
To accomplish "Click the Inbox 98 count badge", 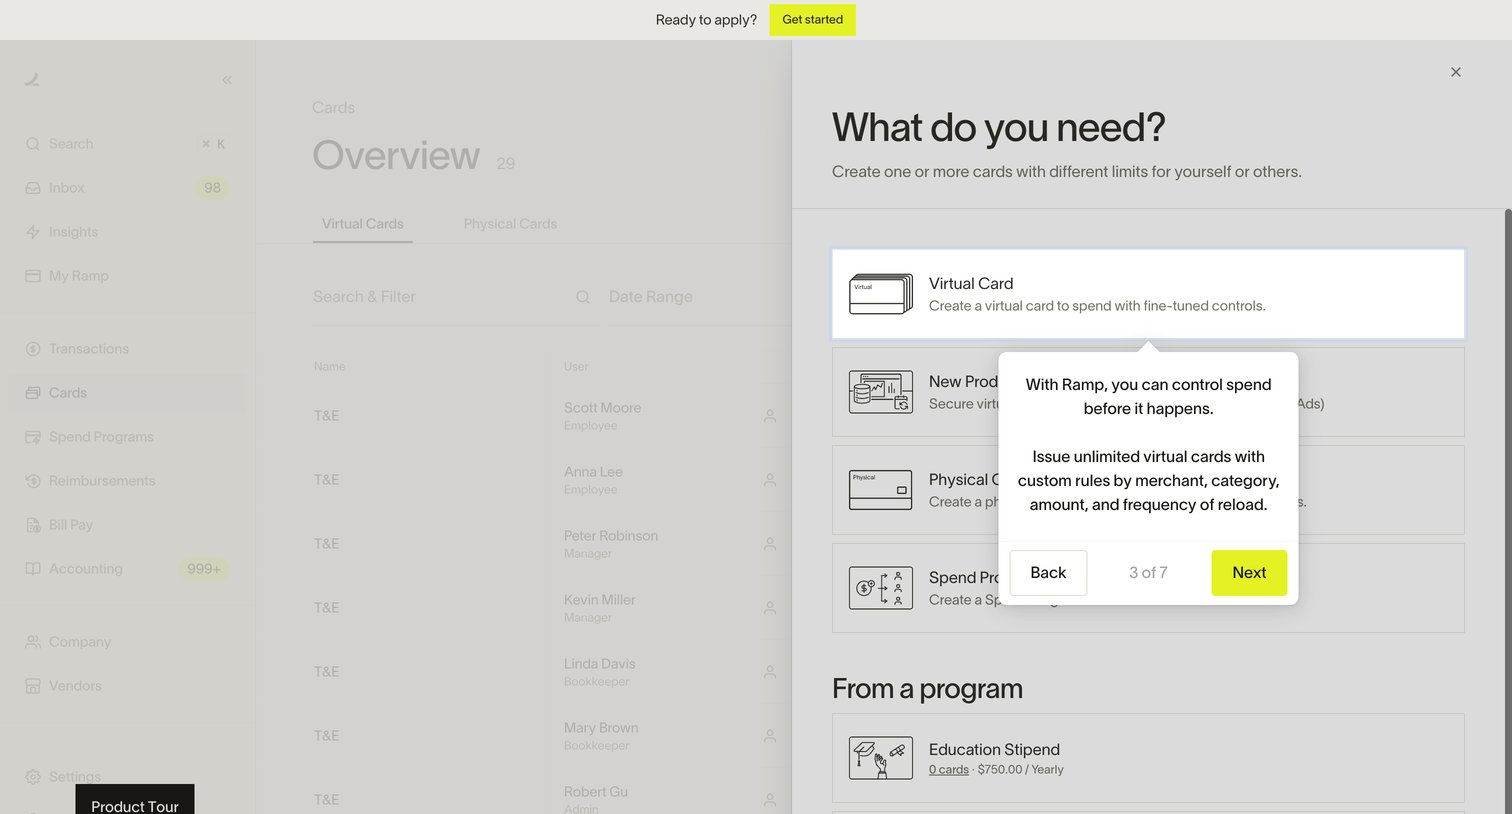I will pos(212,188).
